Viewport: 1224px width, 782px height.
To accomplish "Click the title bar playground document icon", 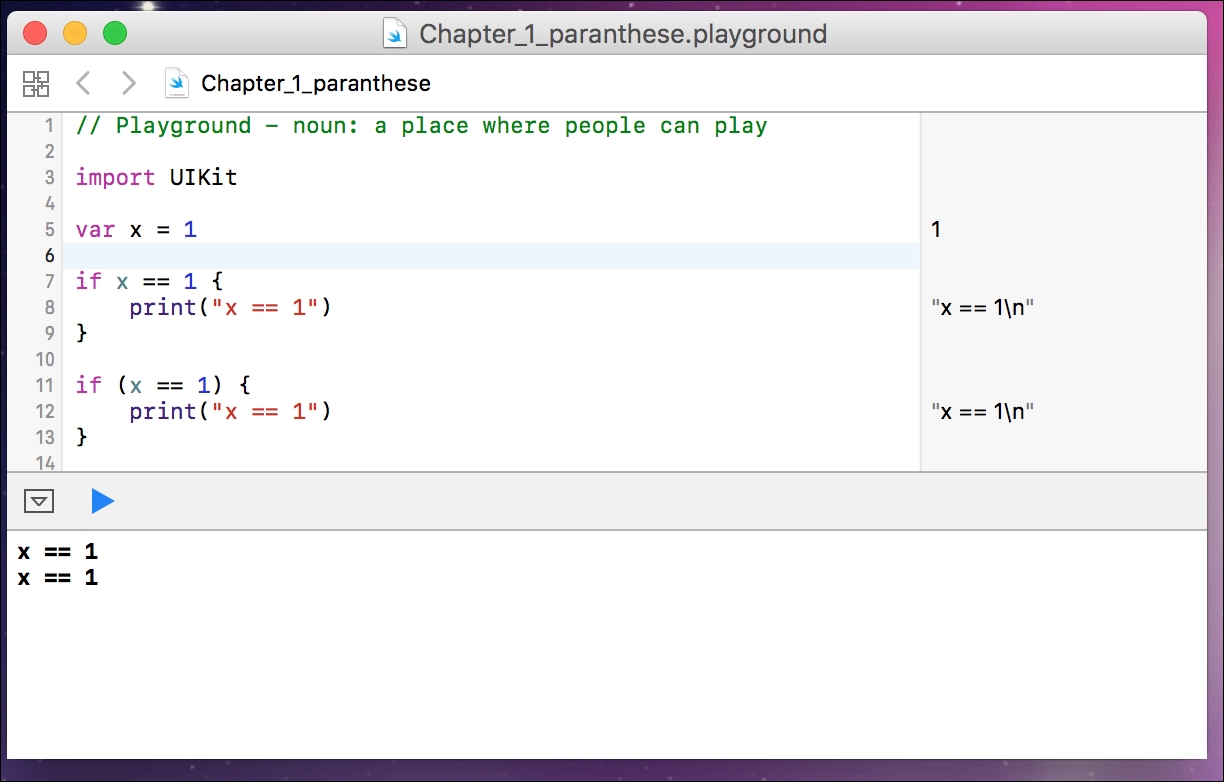I will (396, 34).
